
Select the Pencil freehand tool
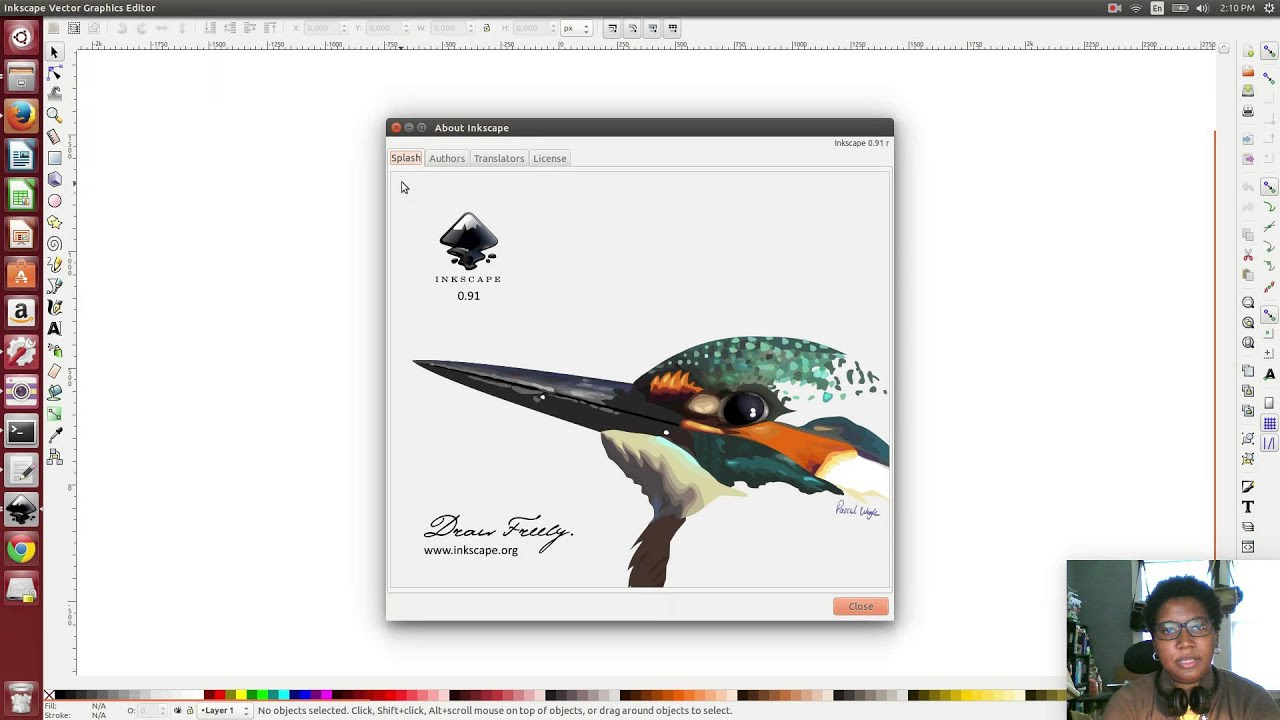point(55,265)
